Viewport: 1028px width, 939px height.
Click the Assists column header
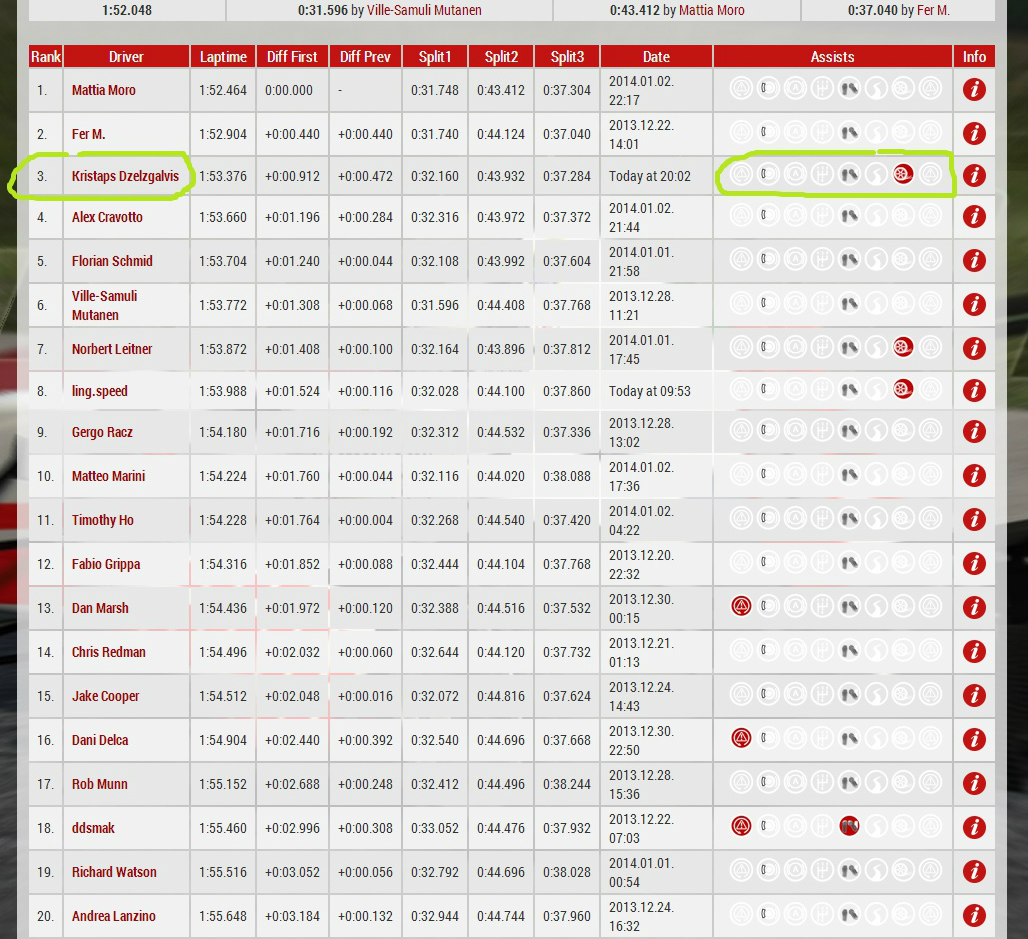click(x=833, y=56)
